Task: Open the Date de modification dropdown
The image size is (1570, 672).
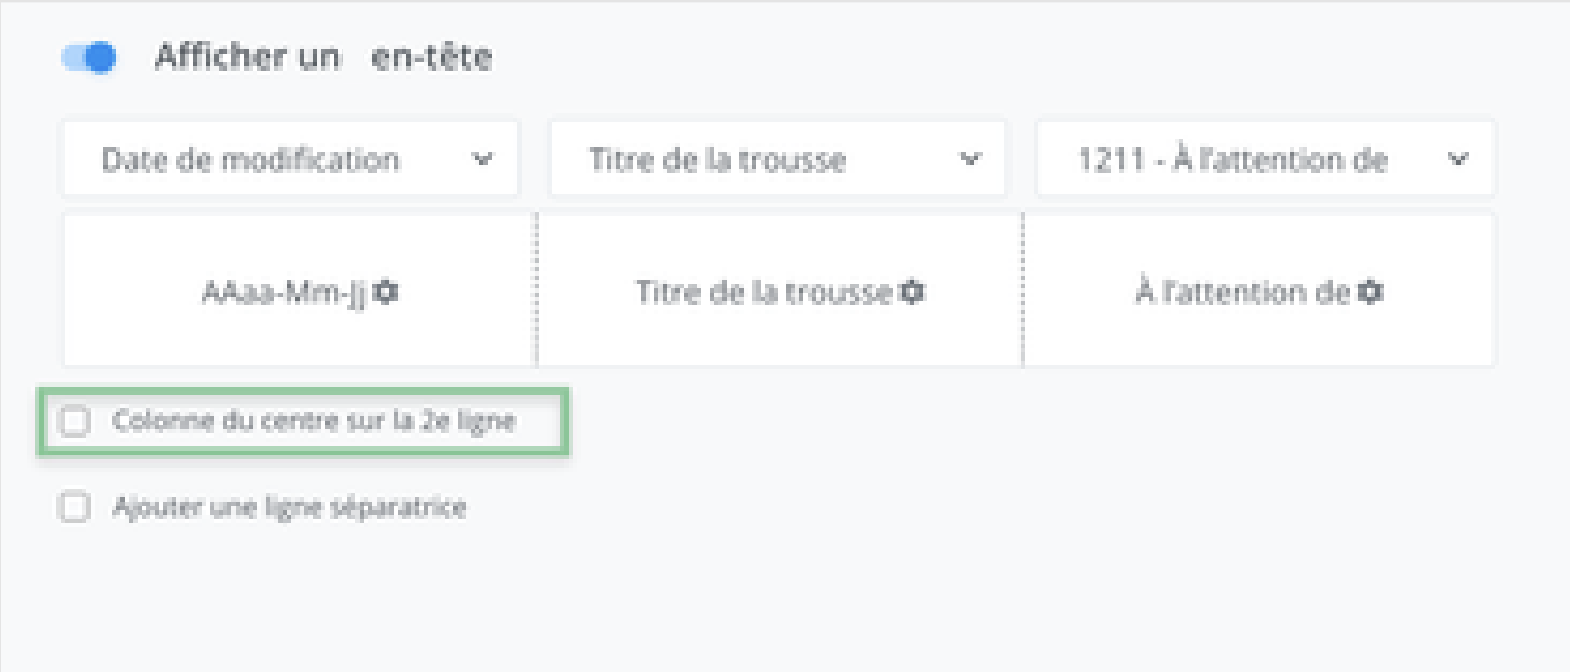Action: 290,159
